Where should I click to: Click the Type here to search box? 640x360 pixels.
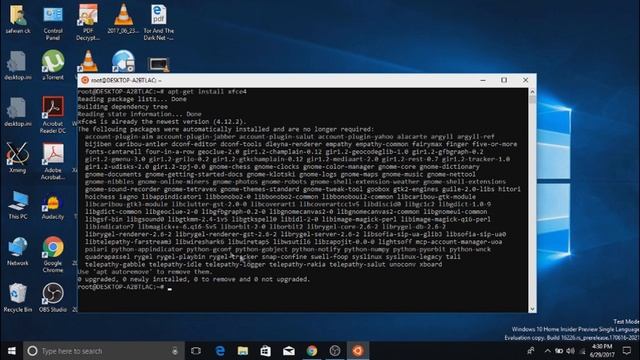[104, 351]
